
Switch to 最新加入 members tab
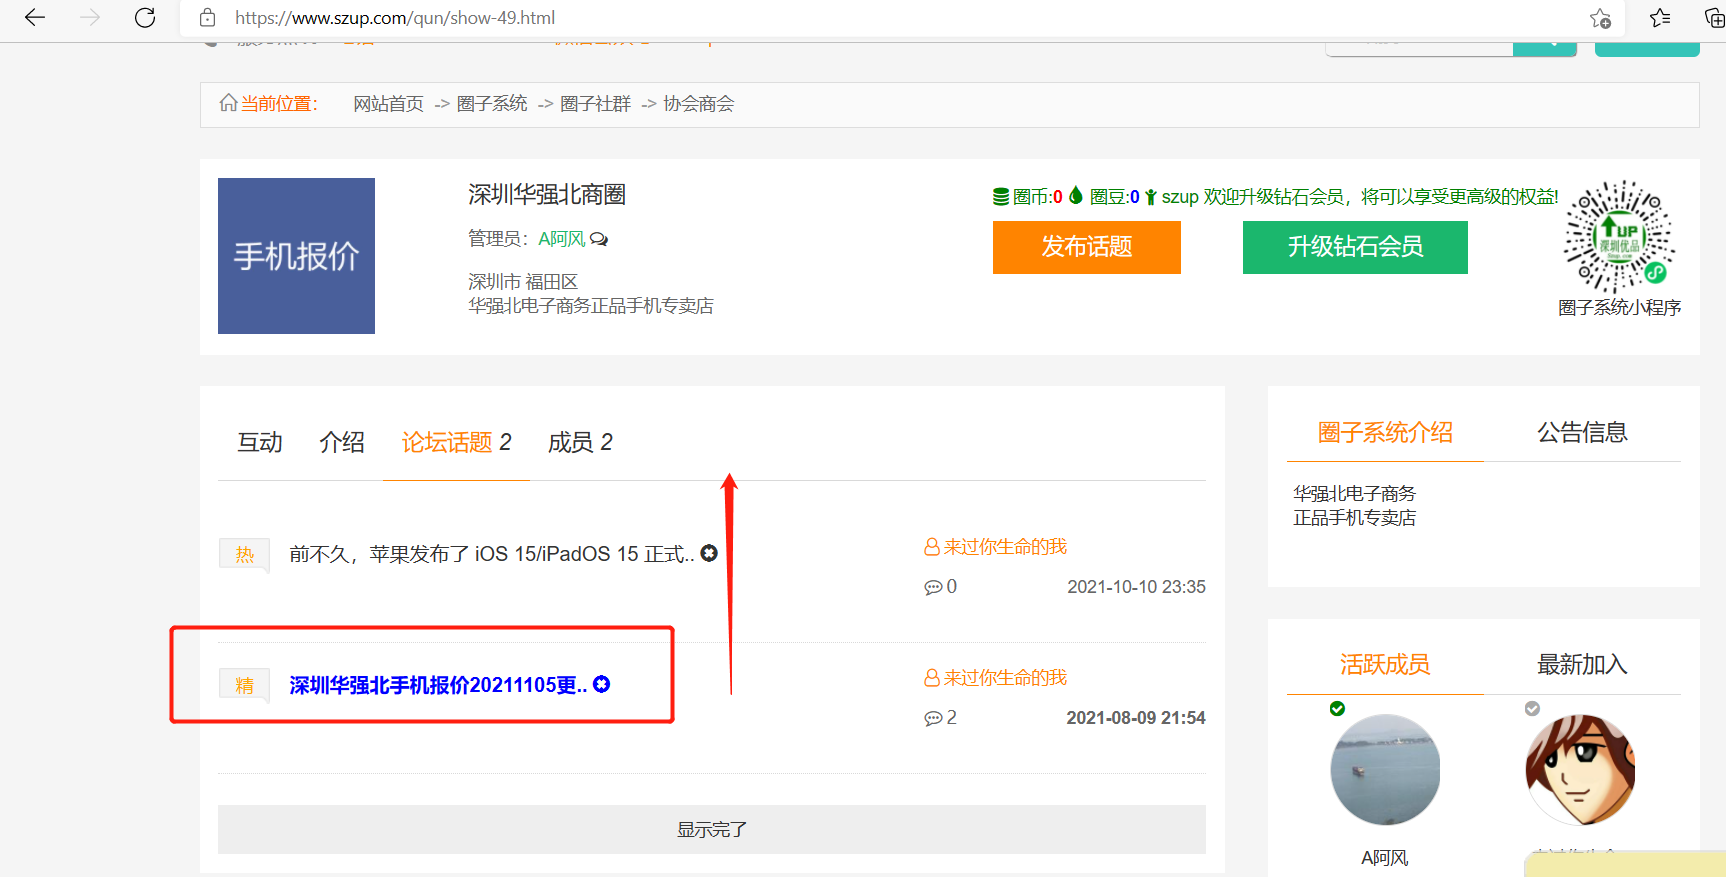point(1582,664)
